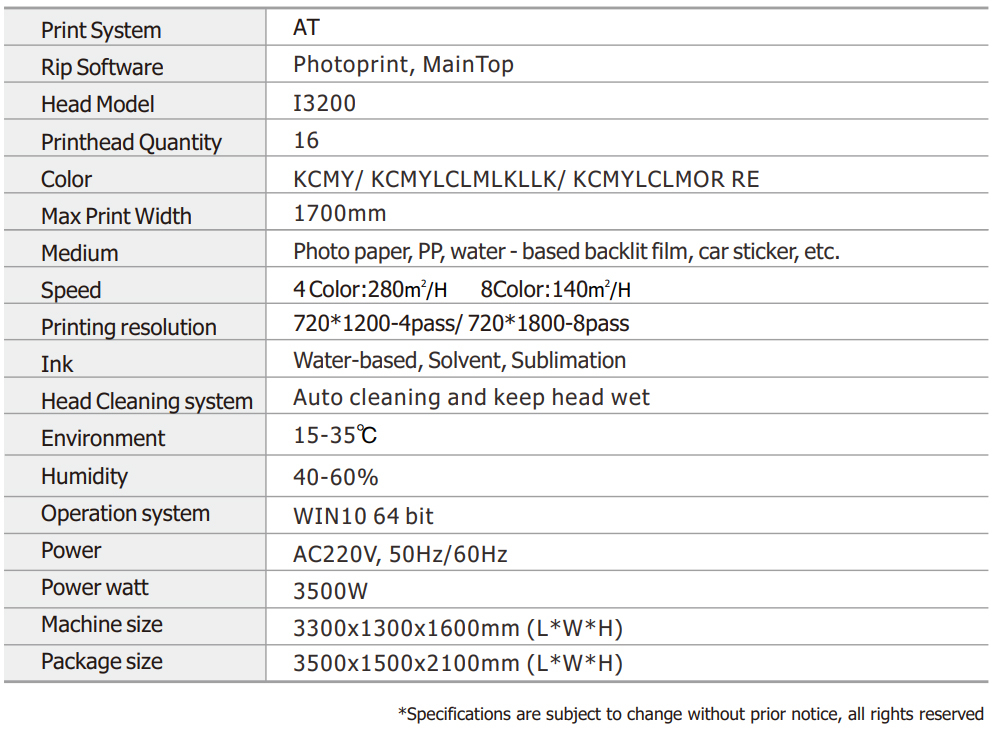The height and width of the screenshot is (731, 1000).
Task: Click the 1700mm max print width value
Action: coord(339,213)
